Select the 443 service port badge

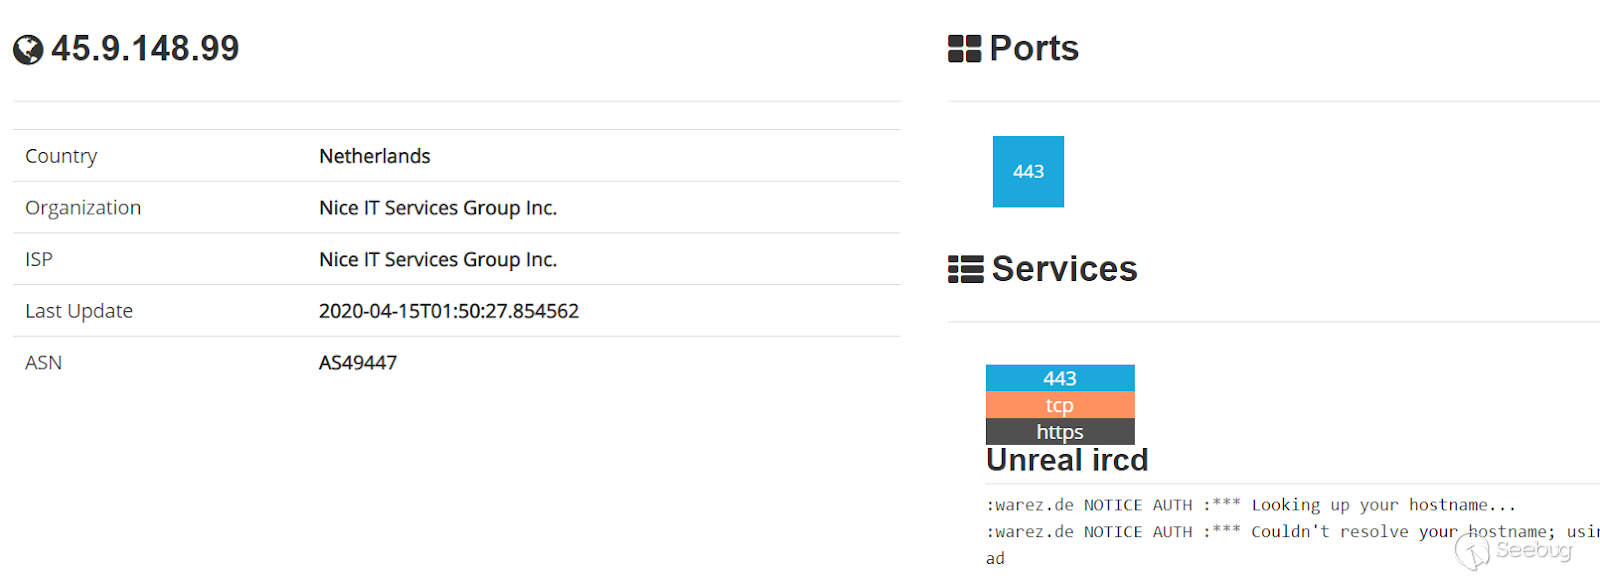(1060, 378)
